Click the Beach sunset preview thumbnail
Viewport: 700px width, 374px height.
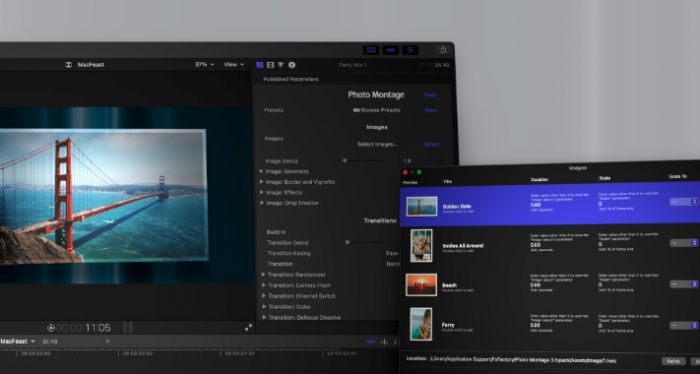click(x=421, y=285)
